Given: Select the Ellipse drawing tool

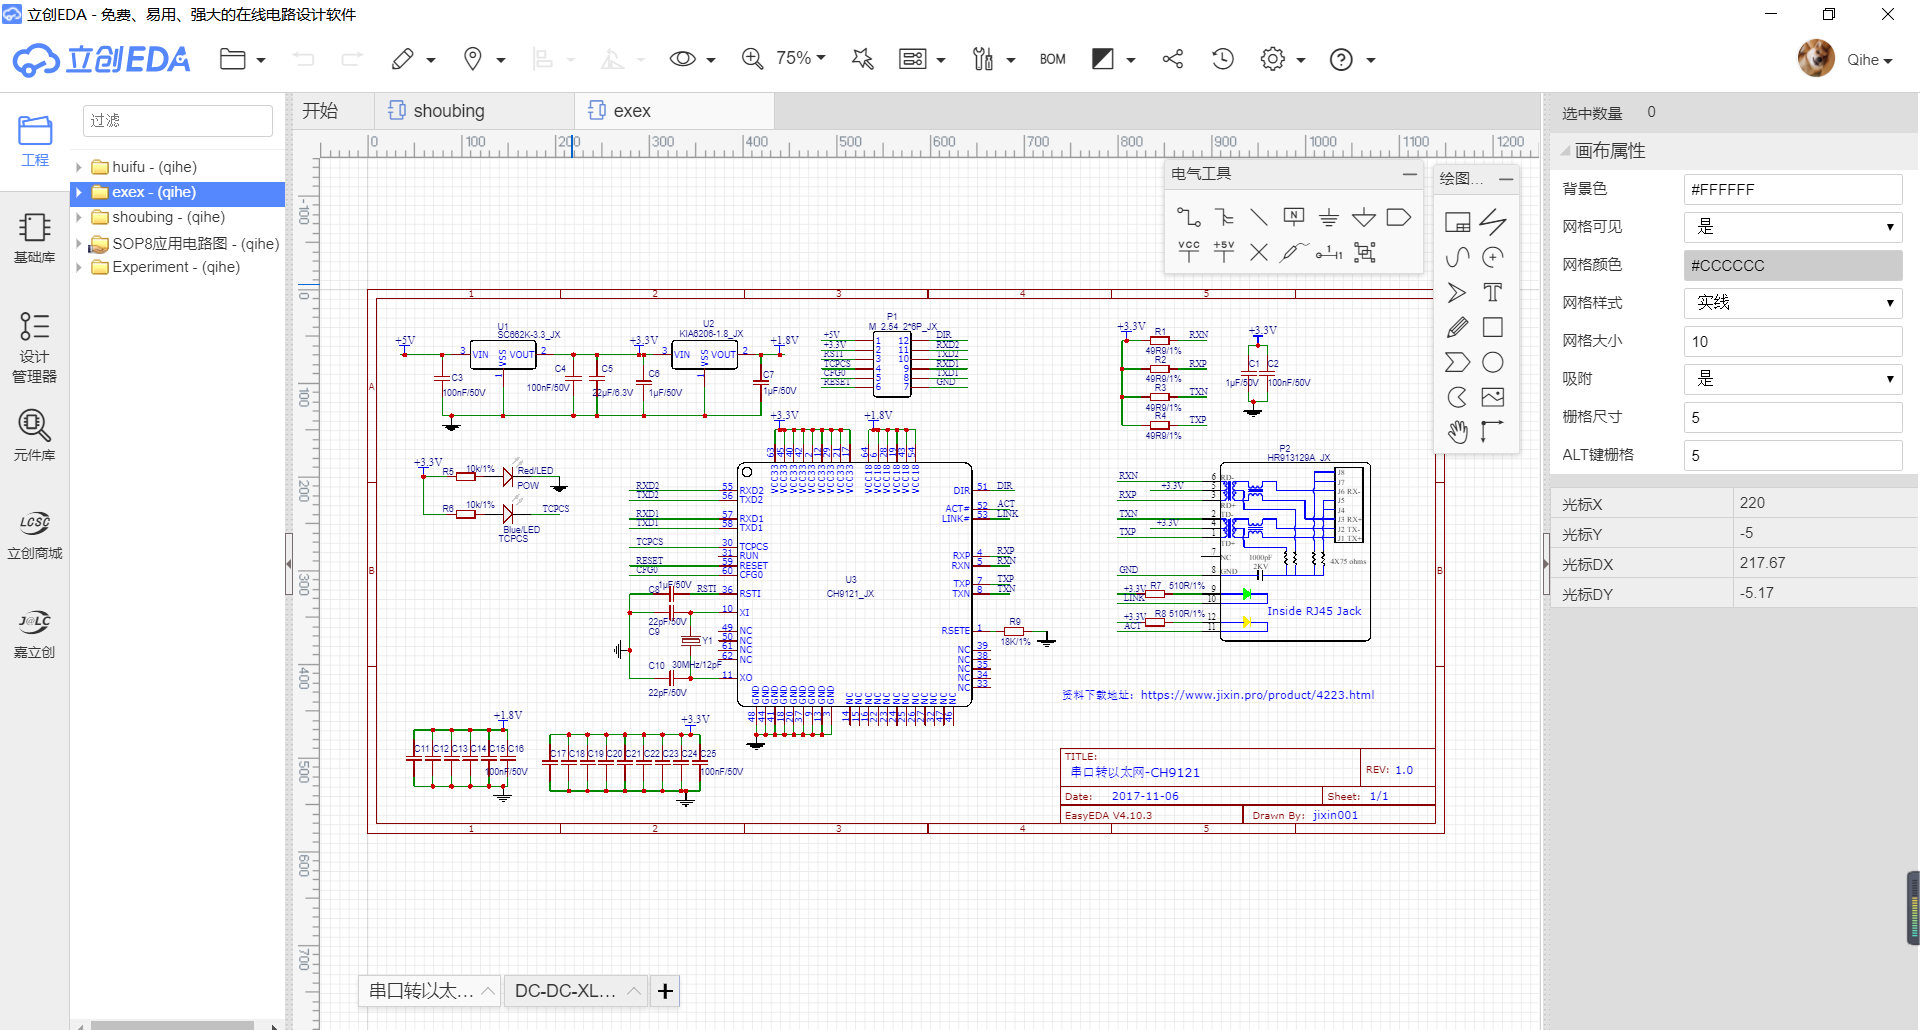Looking at the screenshot, I should point(1492,362).
